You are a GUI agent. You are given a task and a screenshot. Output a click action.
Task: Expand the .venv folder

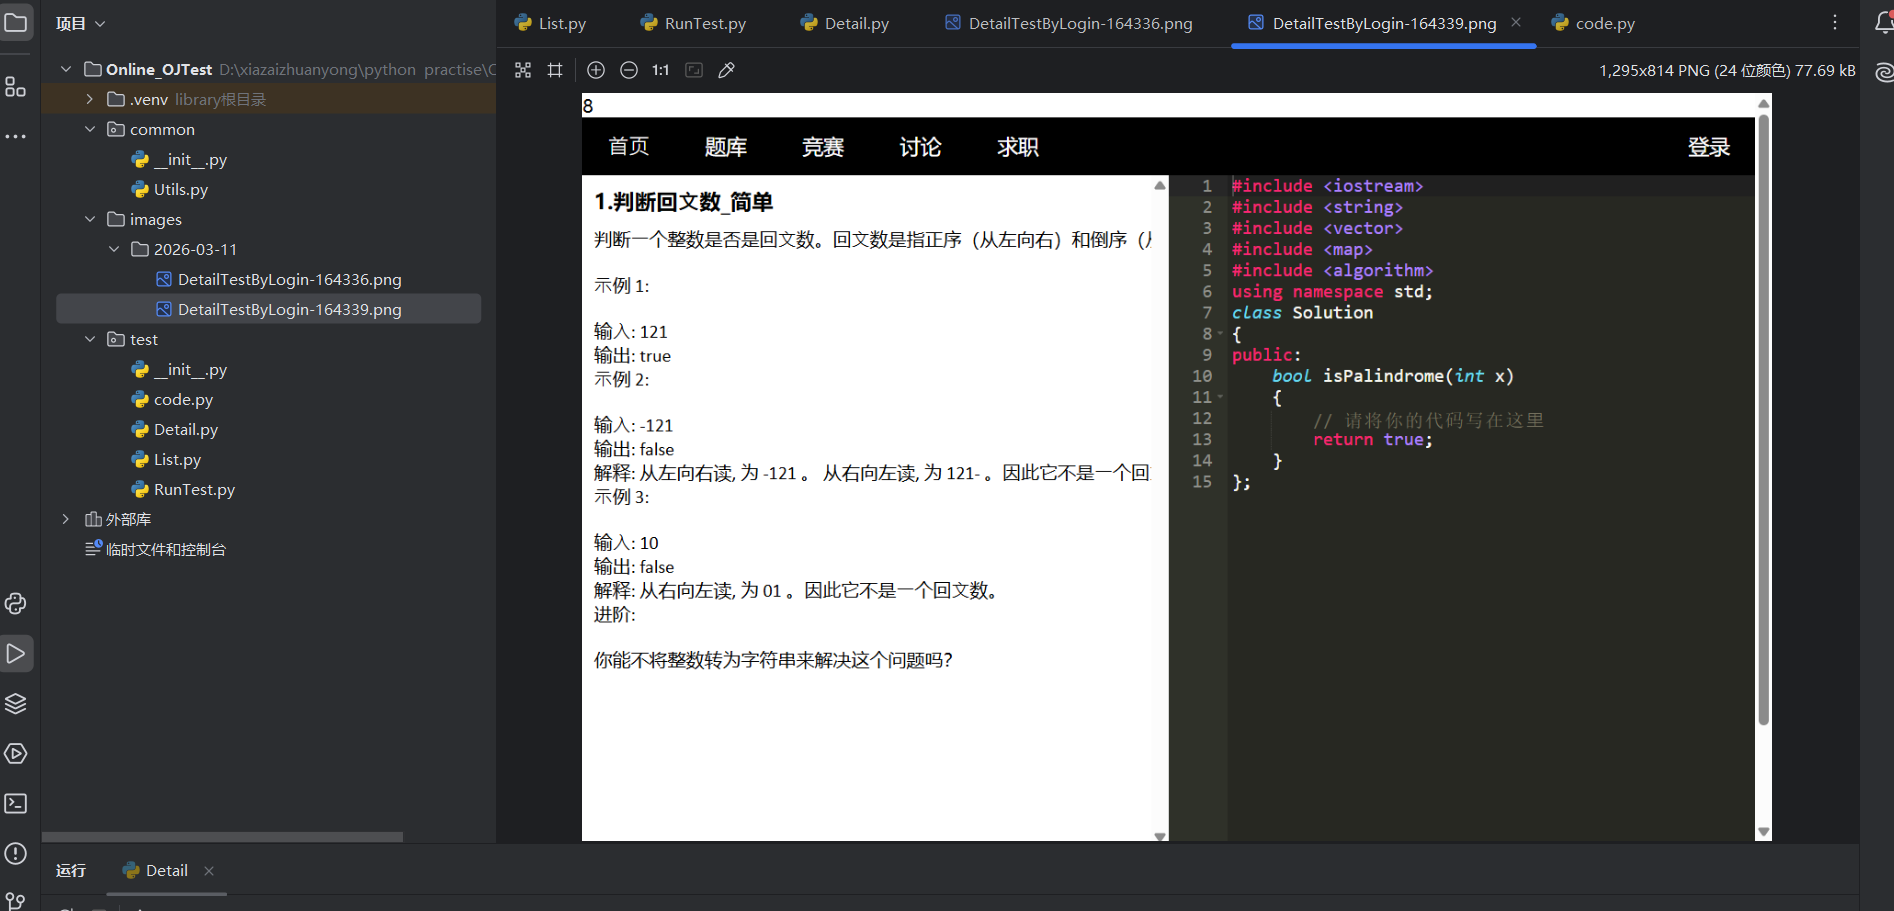[x=90, y=99]
